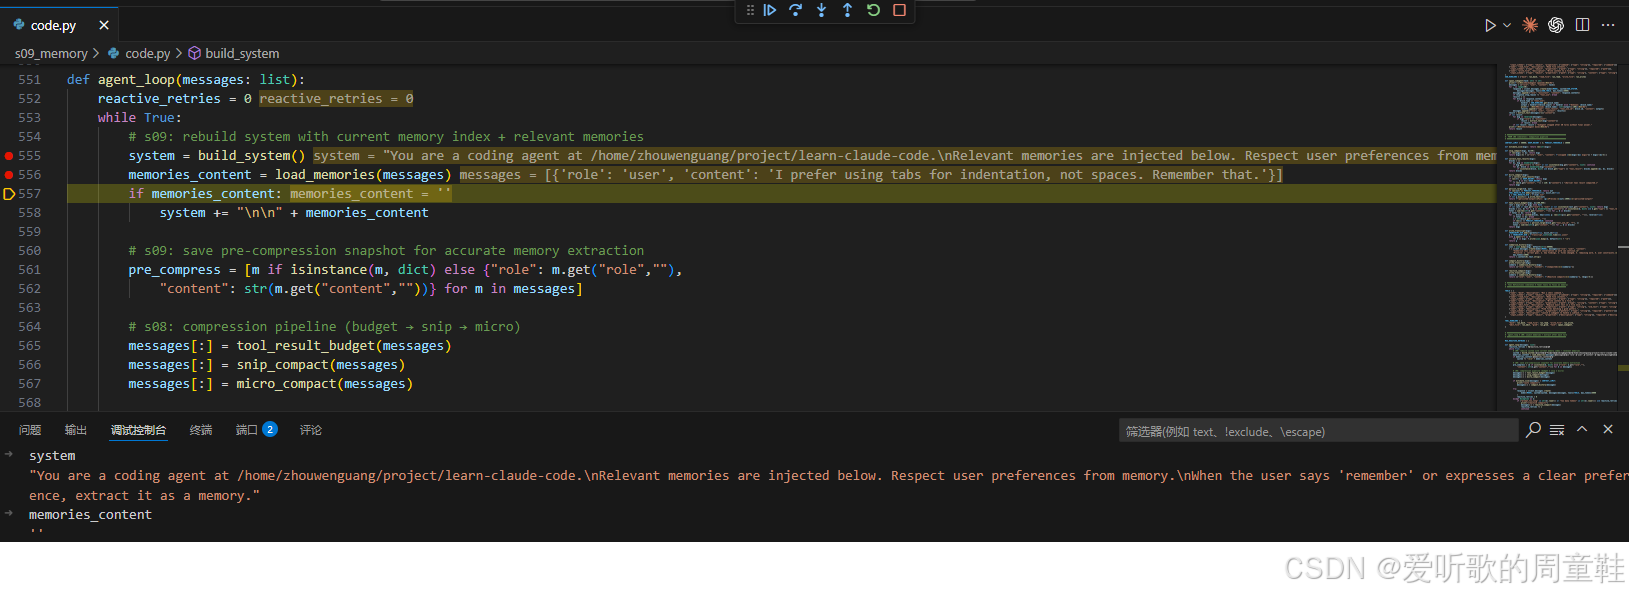Viewport: 1629px width, 596px height.
Task: Restart the debug session
Action: (x=873, y=10)
